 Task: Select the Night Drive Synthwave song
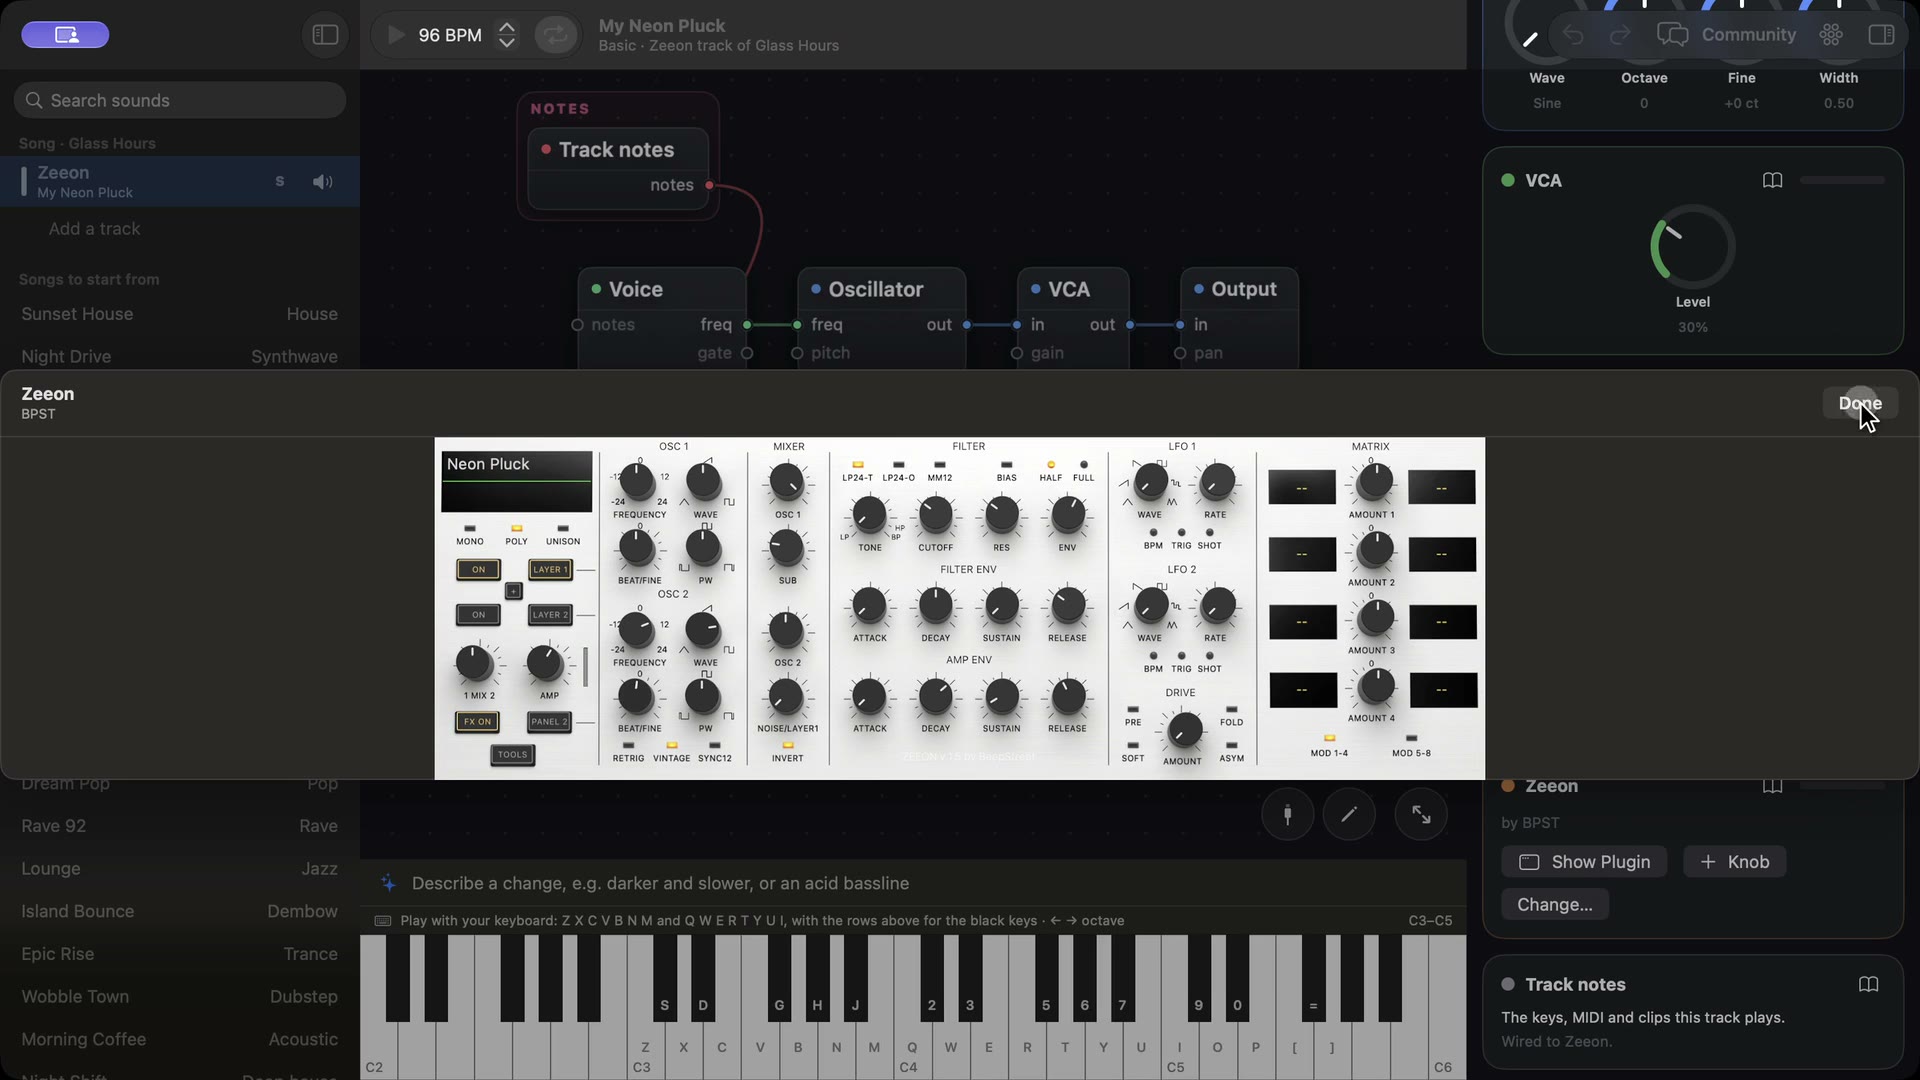(180, 357)
